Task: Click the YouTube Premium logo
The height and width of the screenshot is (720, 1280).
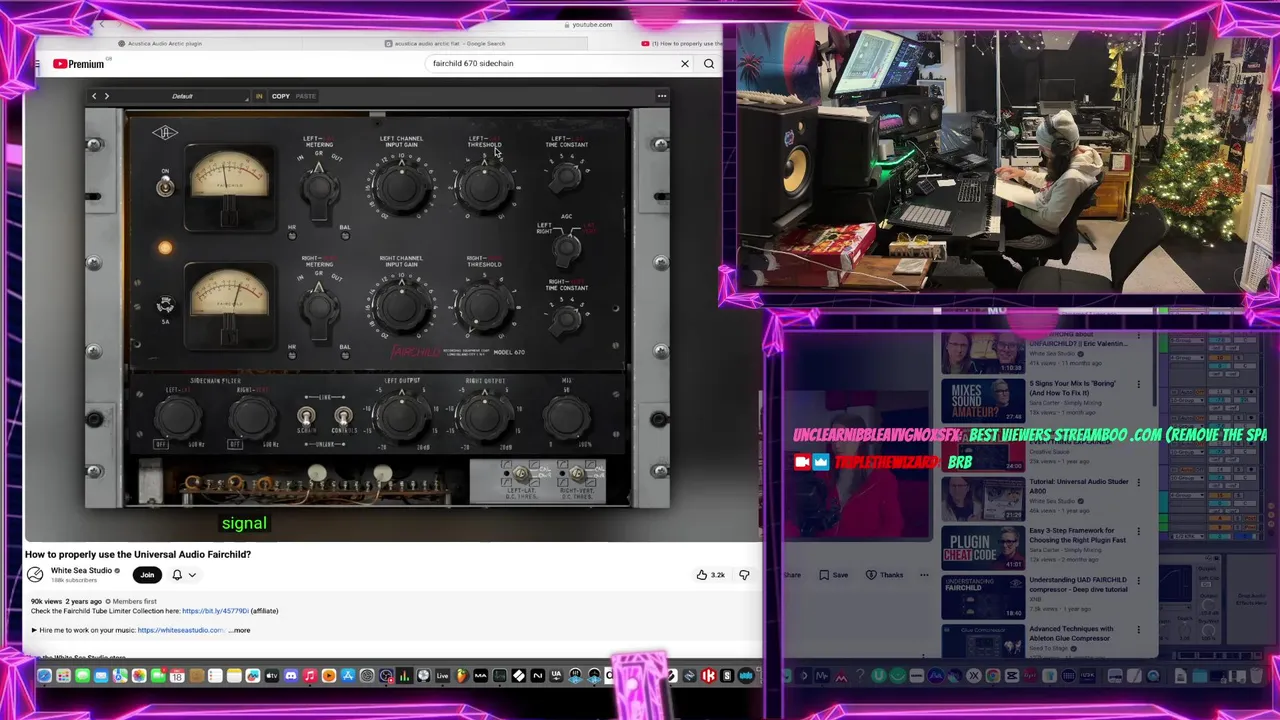Action: [x=79, y=64]
